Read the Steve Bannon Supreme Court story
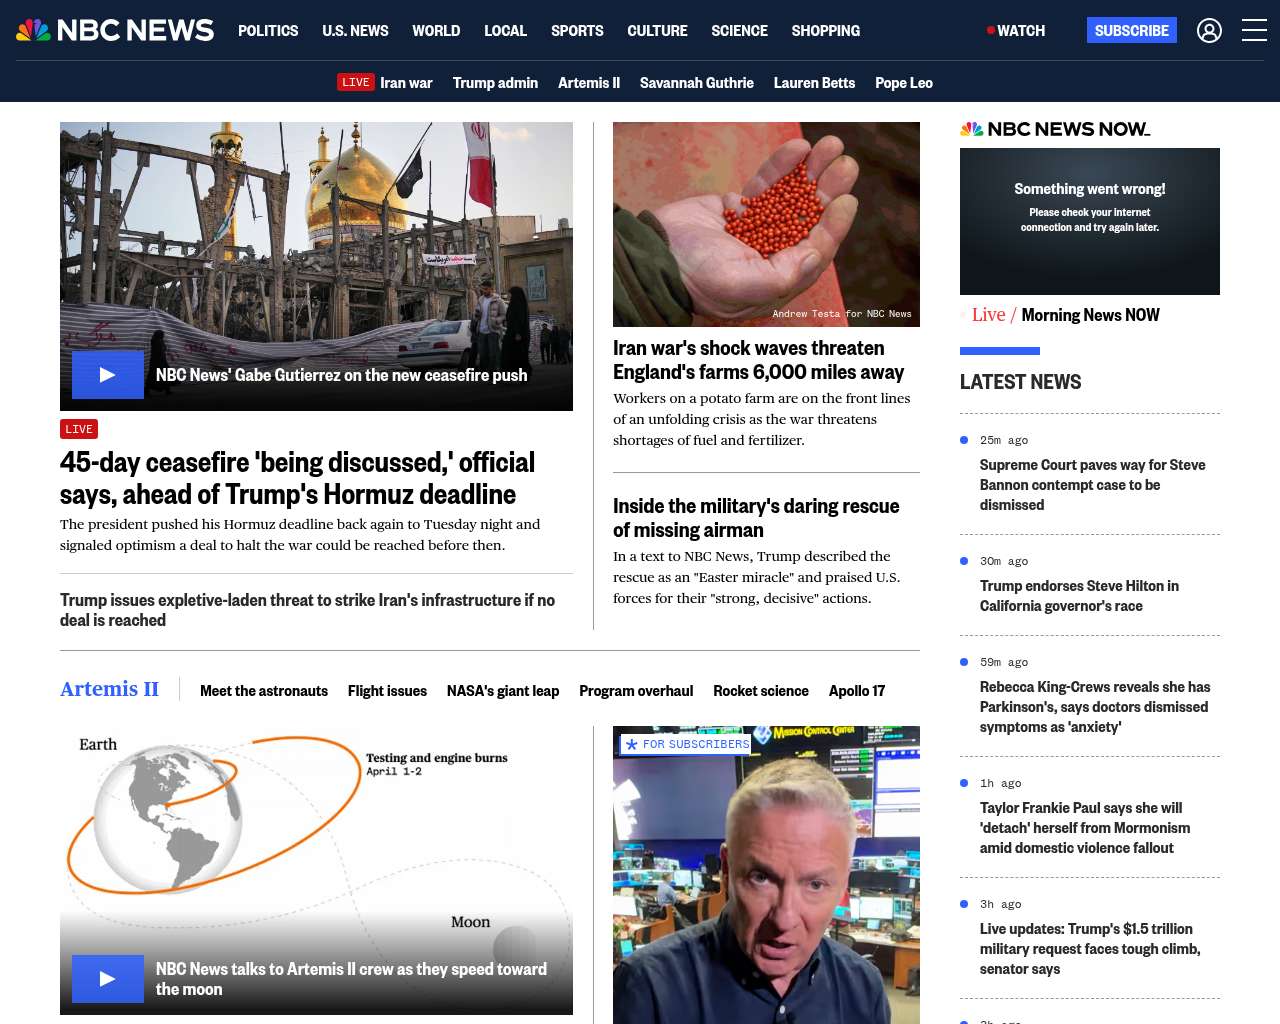This screenshot has height=1024, width=1280. point(1092,485)
